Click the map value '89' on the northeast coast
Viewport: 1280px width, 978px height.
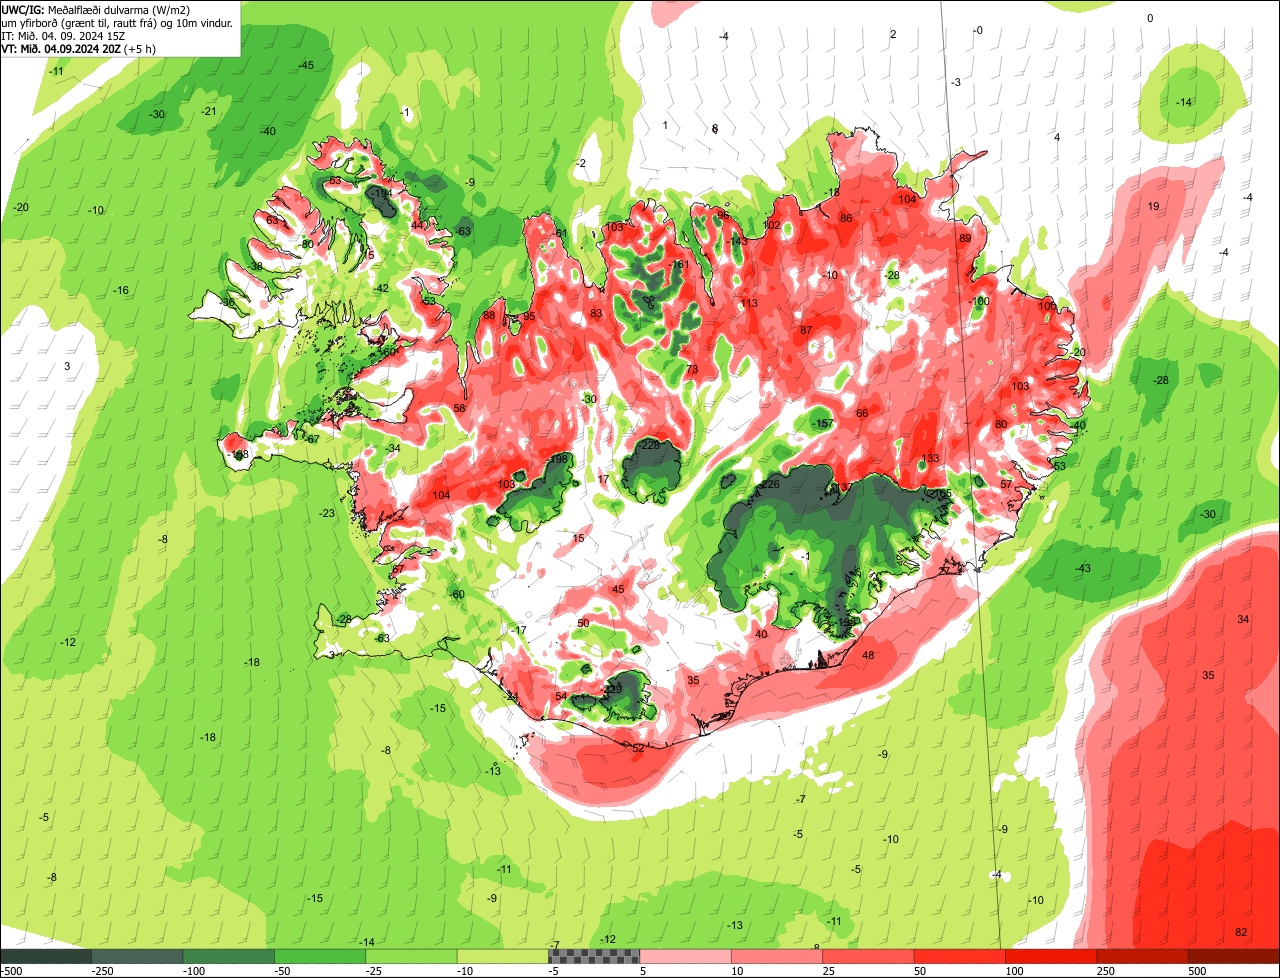(965, 238)
